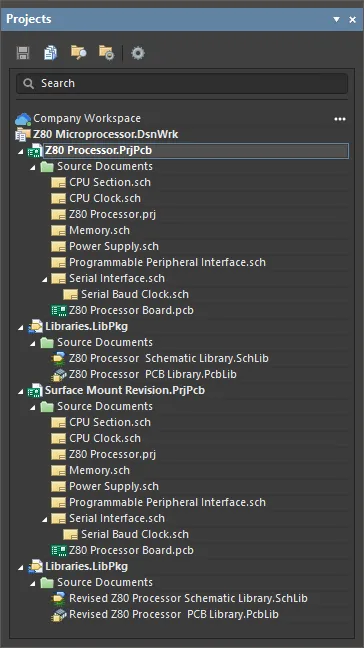Screen dimensions: 364x648
Task: Click the folder with gear toolbar icon
Action: (106, 53)
